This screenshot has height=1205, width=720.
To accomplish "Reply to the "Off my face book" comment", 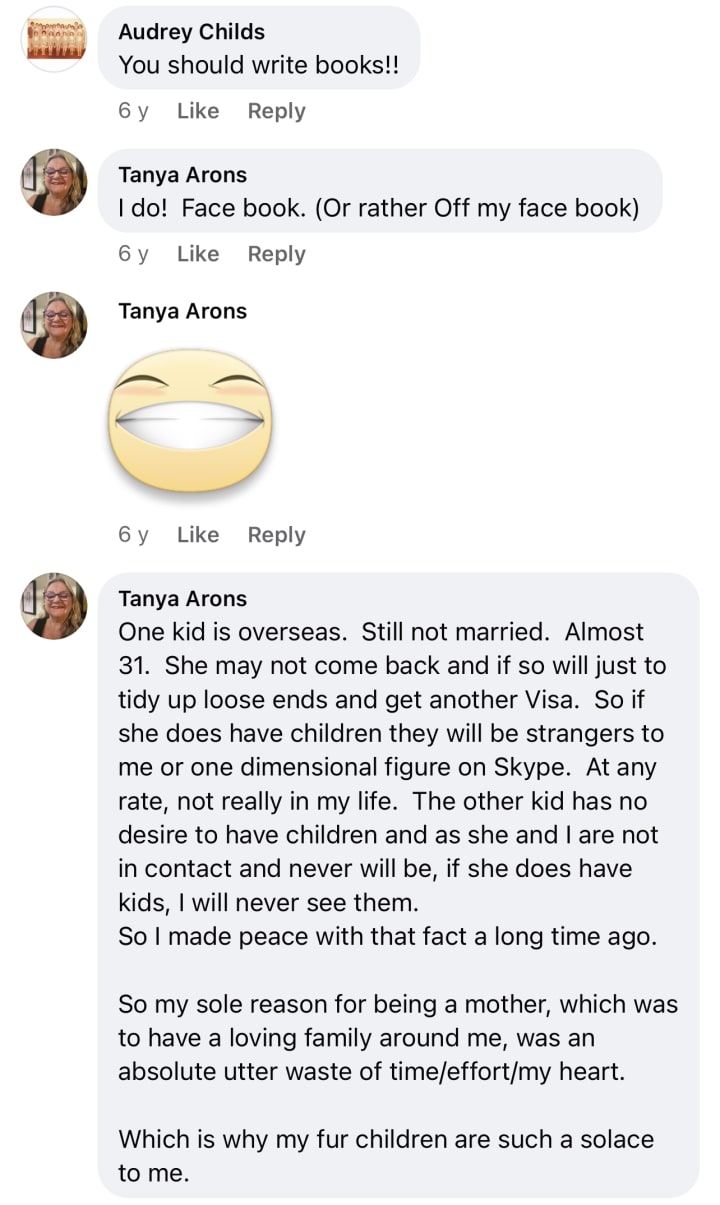I will pos(276,254).
